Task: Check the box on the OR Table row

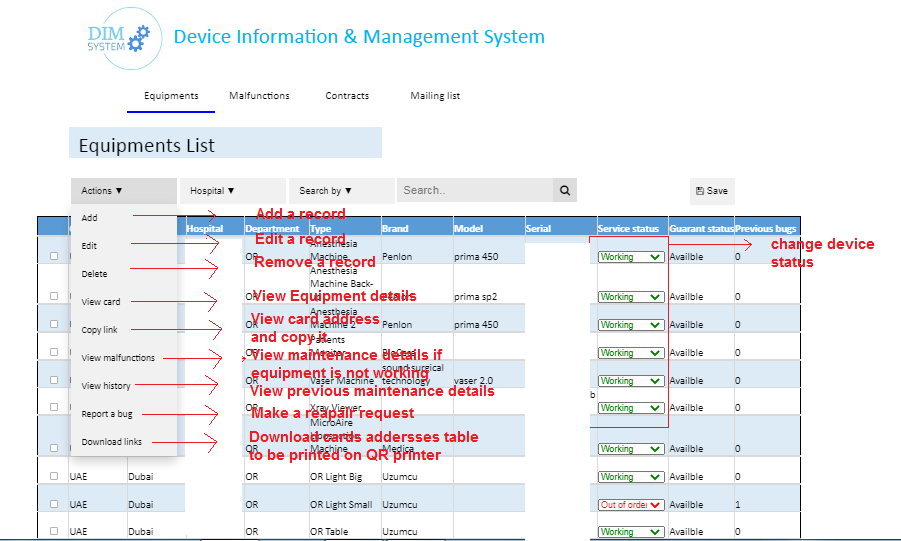Action: (x=54, y=532)
